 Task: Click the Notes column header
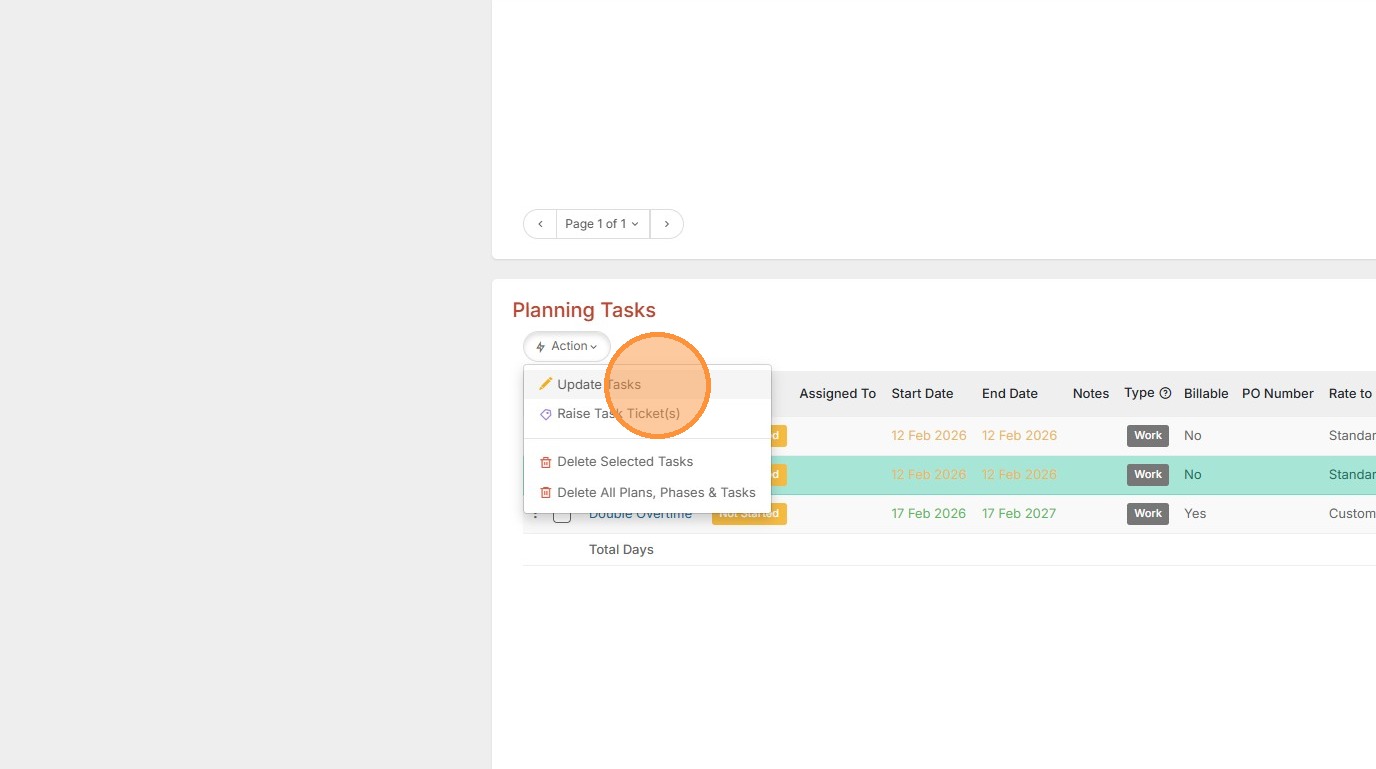tap(1090, 394)
